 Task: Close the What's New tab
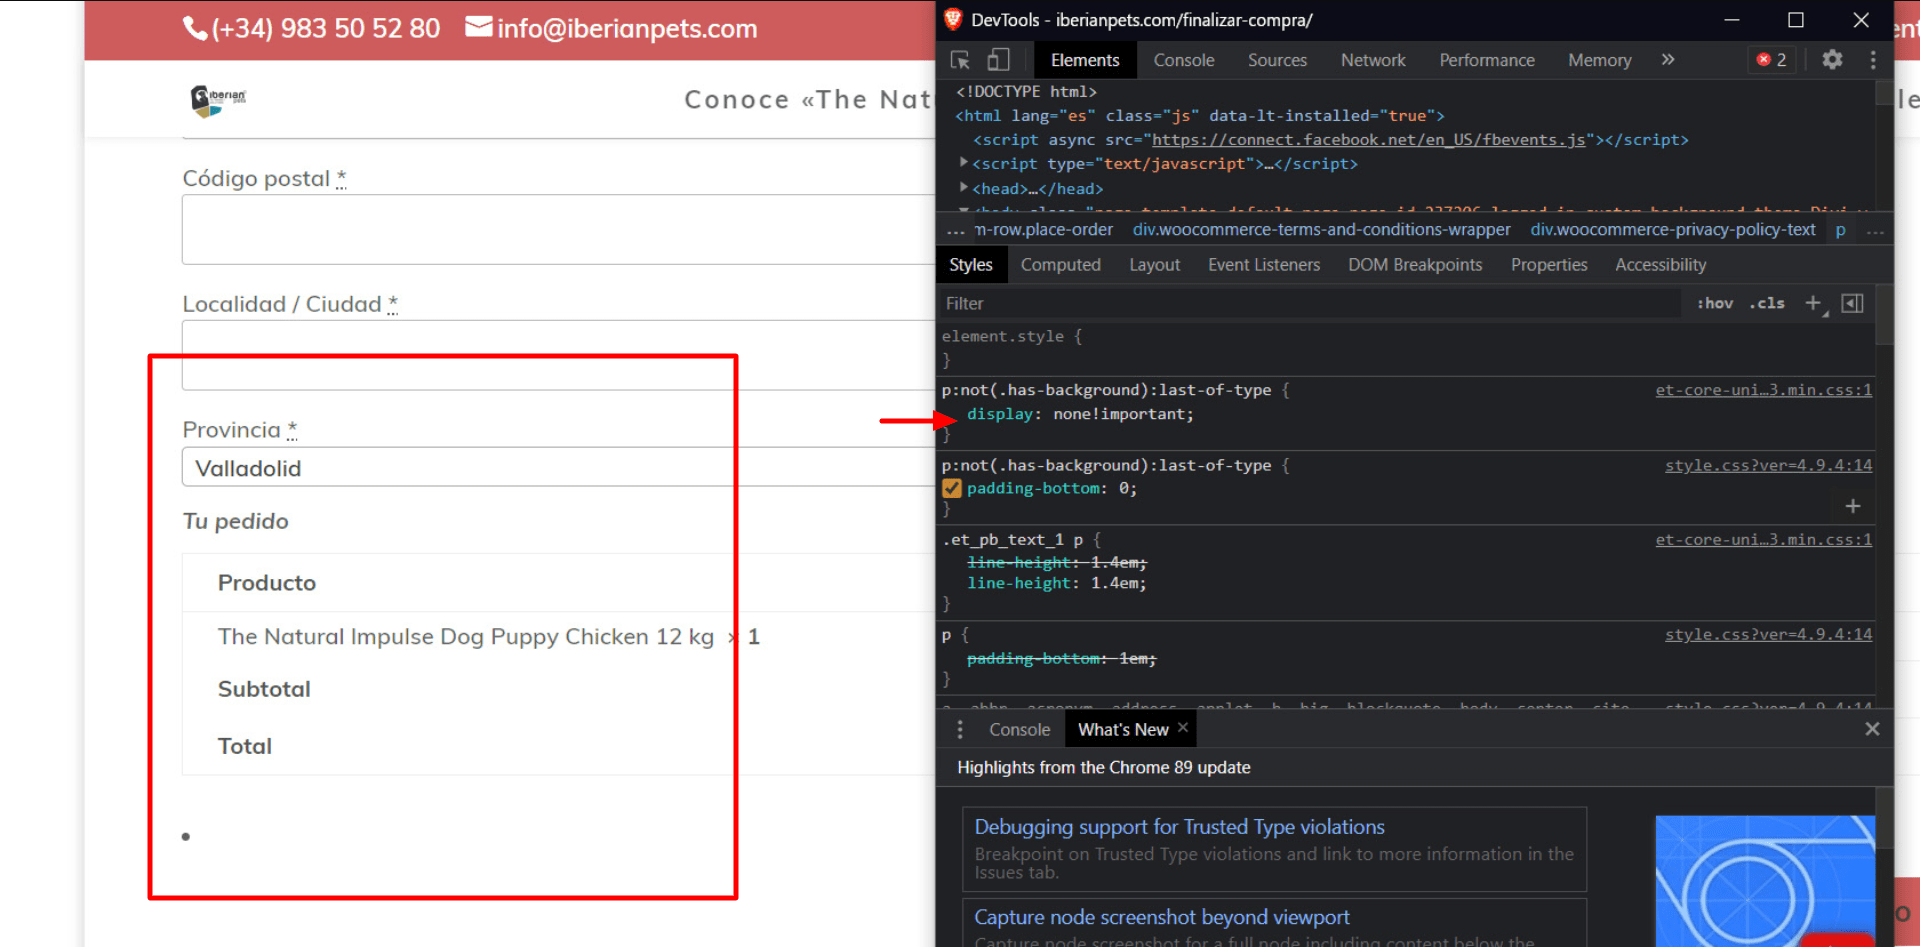click(x=1183, y=728)
